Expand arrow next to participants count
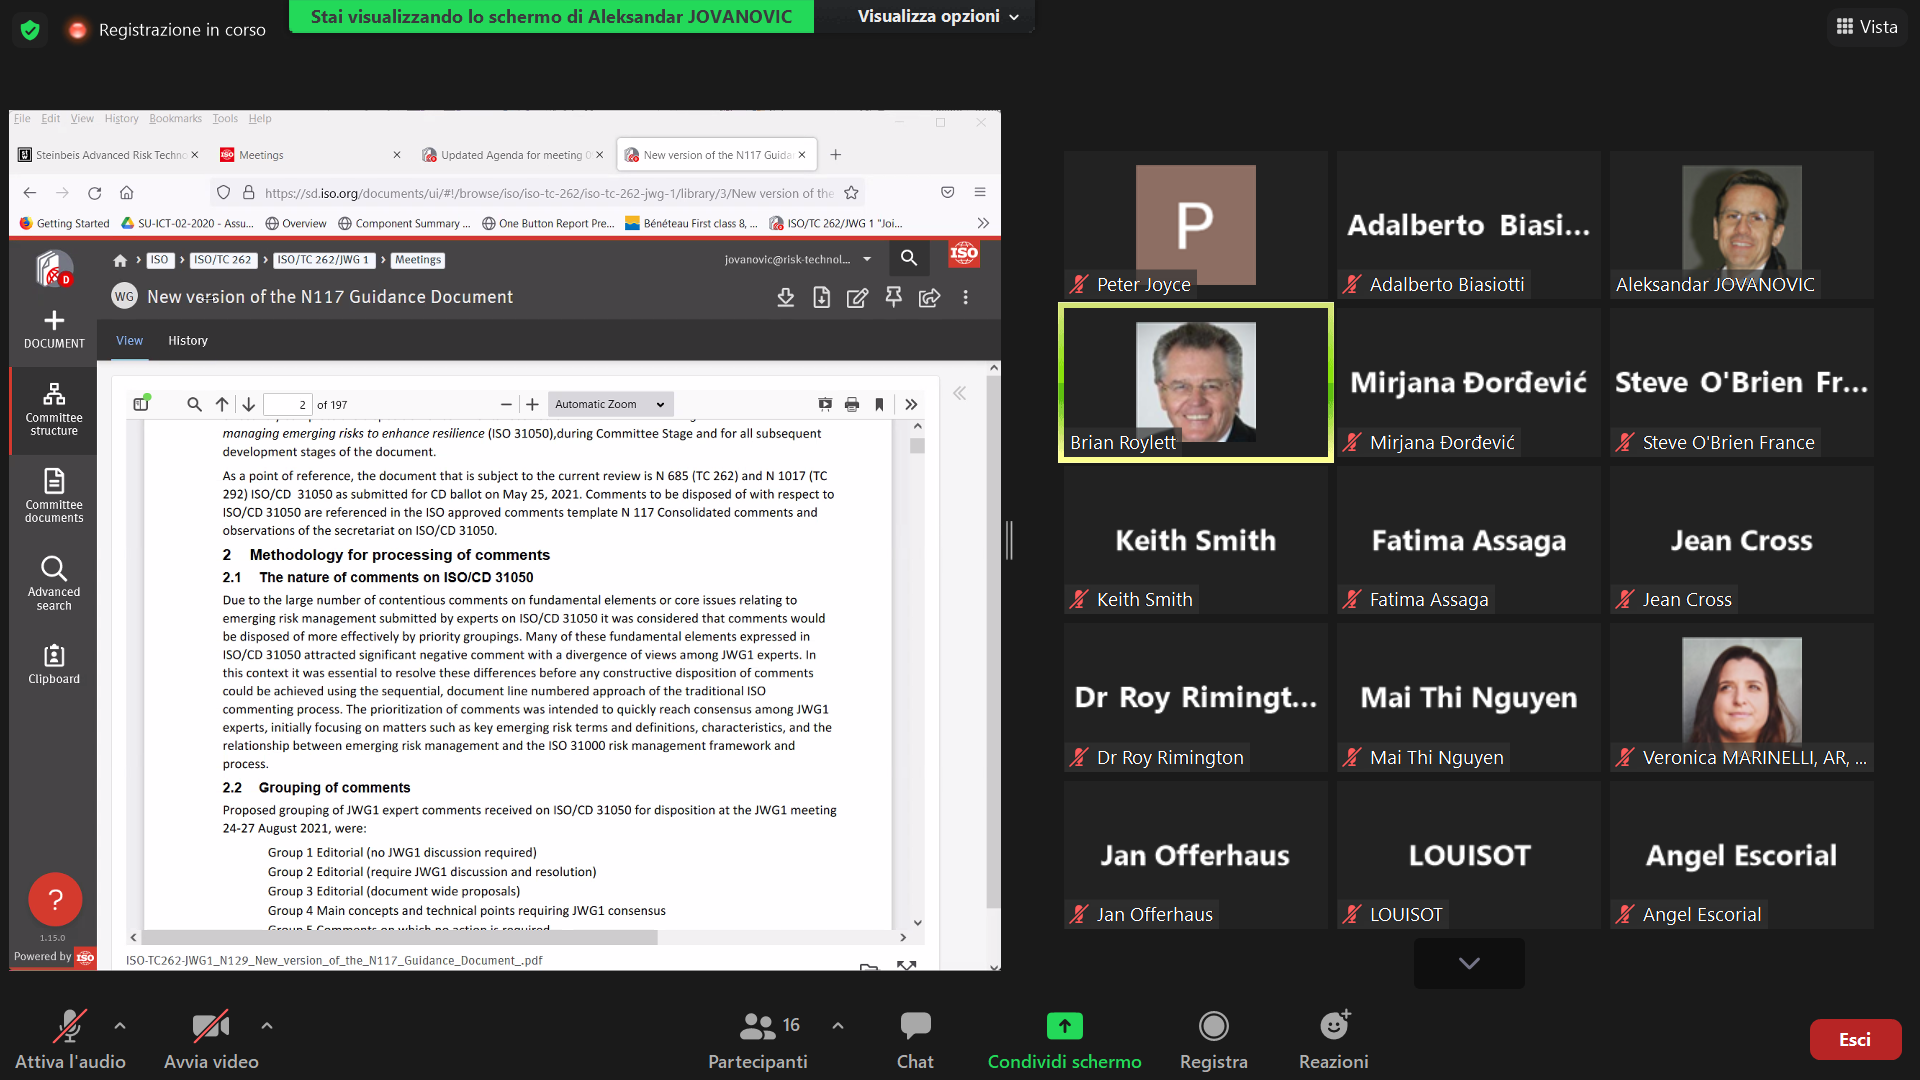The width and height of the screenshot is (1920, 1080). [838, 1025]
